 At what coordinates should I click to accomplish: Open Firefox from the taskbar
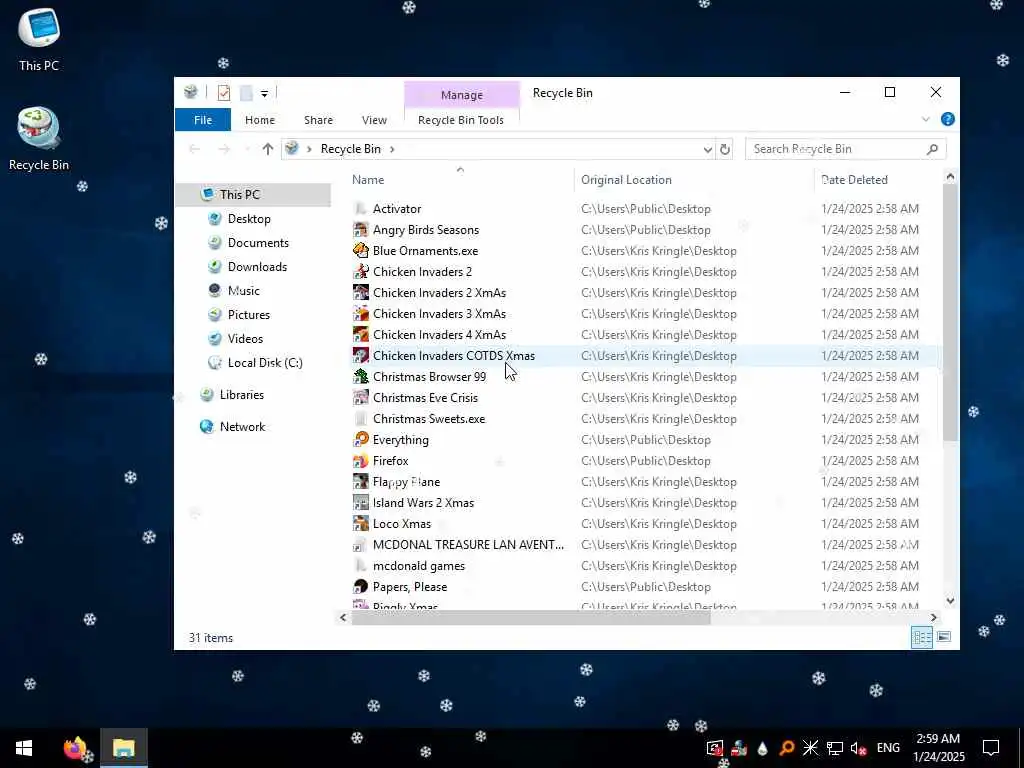tap(75, 748)
